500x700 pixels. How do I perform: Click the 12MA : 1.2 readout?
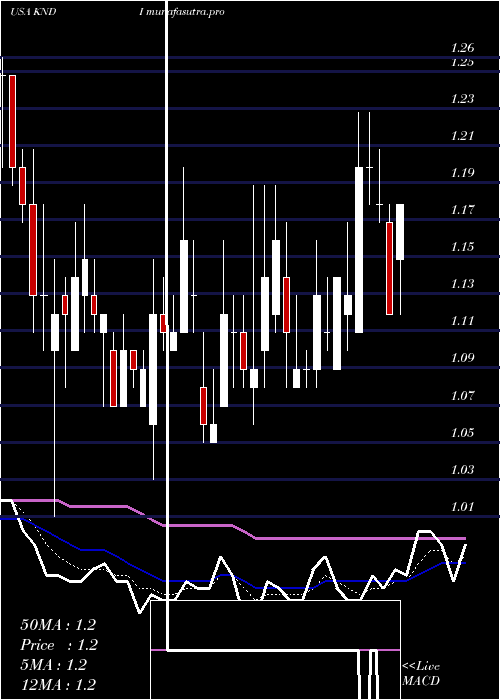coord(58,685)
